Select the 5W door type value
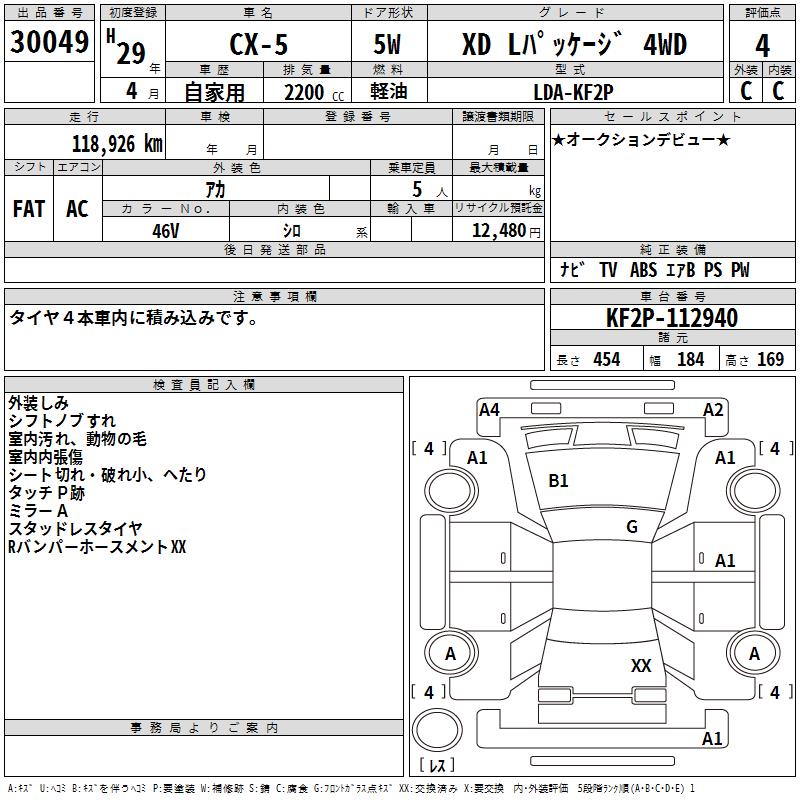 (387, 44)
